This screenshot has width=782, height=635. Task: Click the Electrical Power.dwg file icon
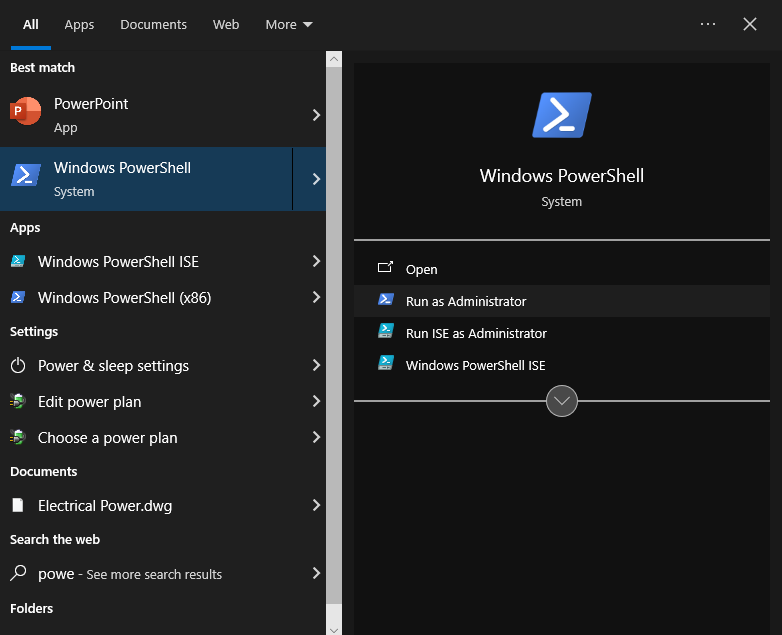18,505
